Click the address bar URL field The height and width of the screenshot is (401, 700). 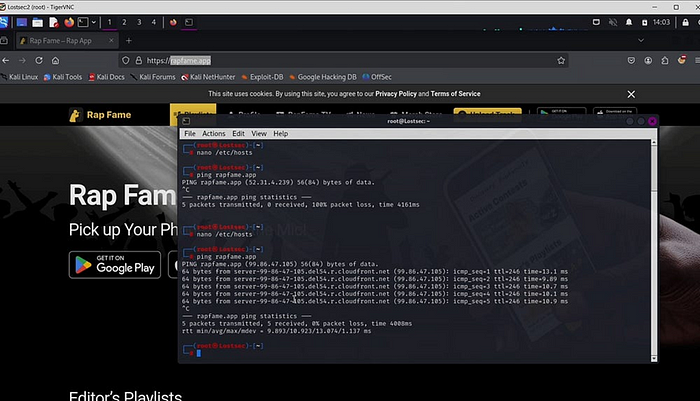[x=344, y=60]
